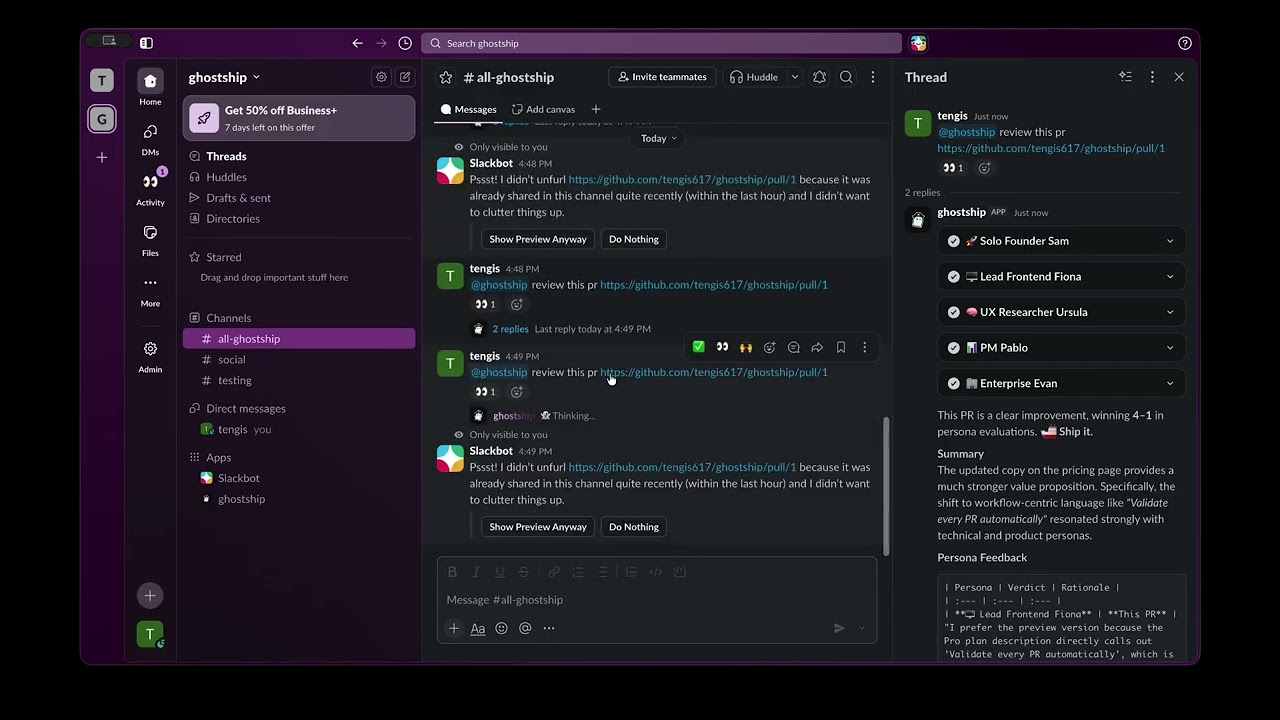Bookmark the hovered message for later
The image size is (1280, 720).
click(x=841, y=347)
